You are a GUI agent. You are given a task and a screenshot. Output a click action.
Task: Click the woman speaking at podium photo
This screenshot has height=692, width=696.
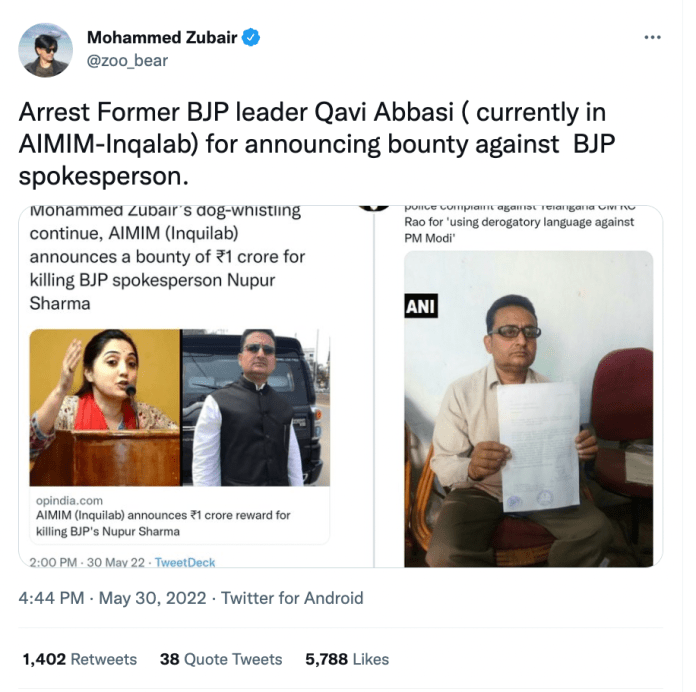click(105, 407)
